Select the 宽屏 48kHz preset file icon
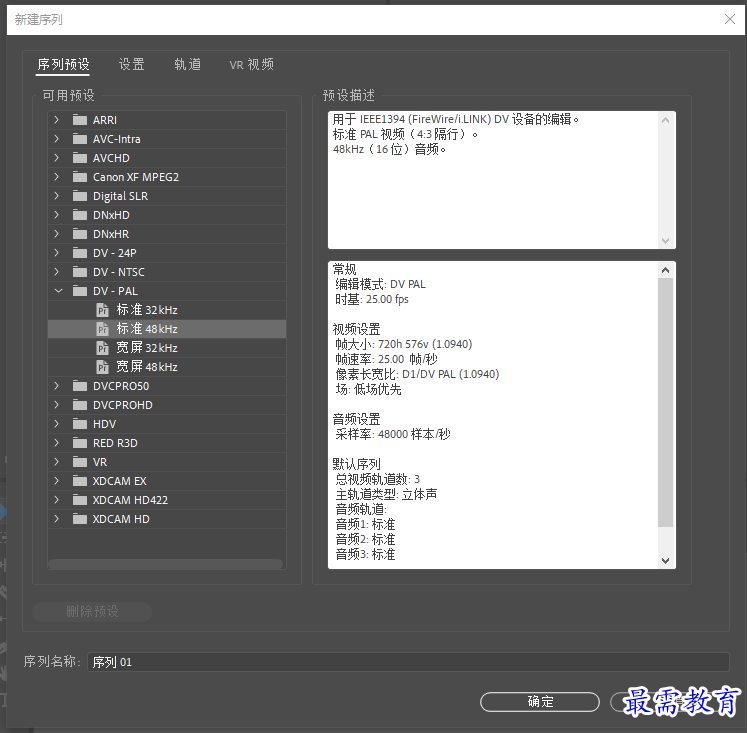Viewport: 747px width, 733px height. 102,367
